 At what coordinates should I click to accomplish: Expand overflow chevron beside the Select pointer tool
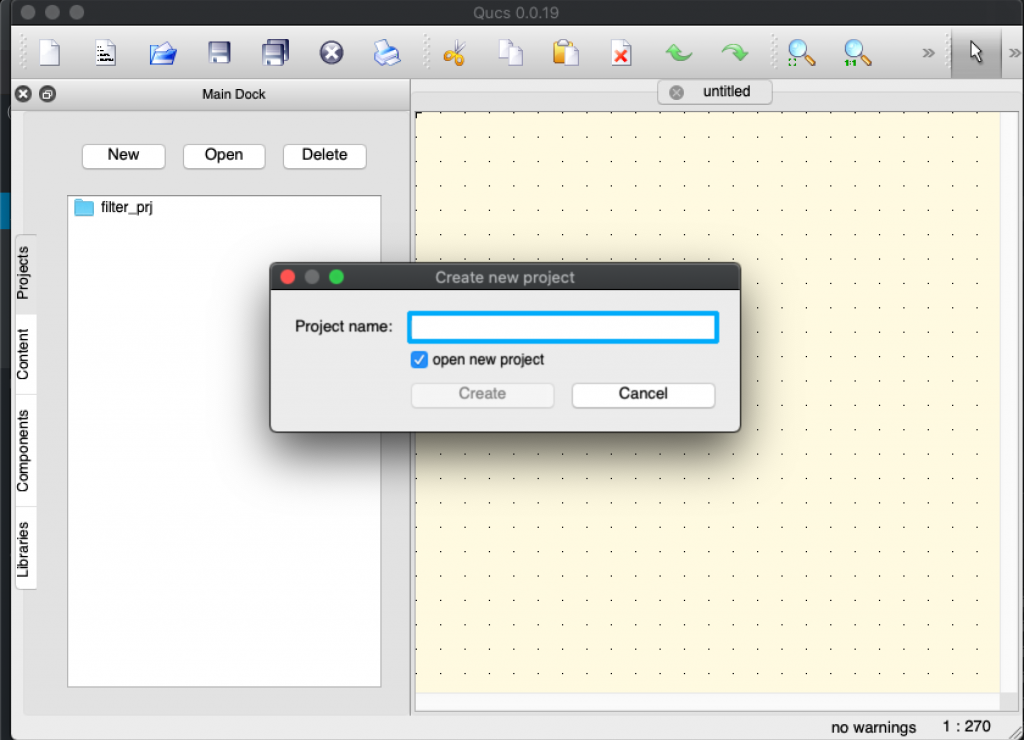[x=1015, y=53]
